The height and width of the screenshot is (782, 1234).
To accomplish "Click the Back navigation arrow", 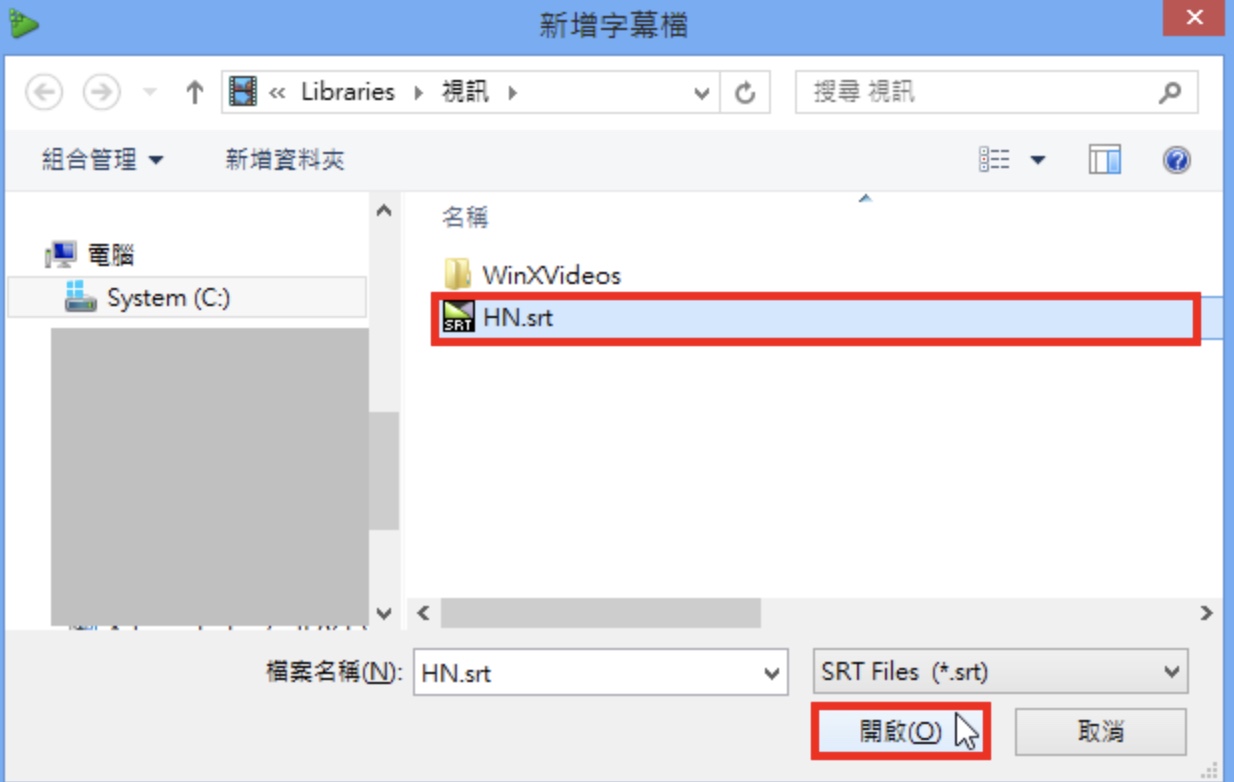I will point(43,93).
